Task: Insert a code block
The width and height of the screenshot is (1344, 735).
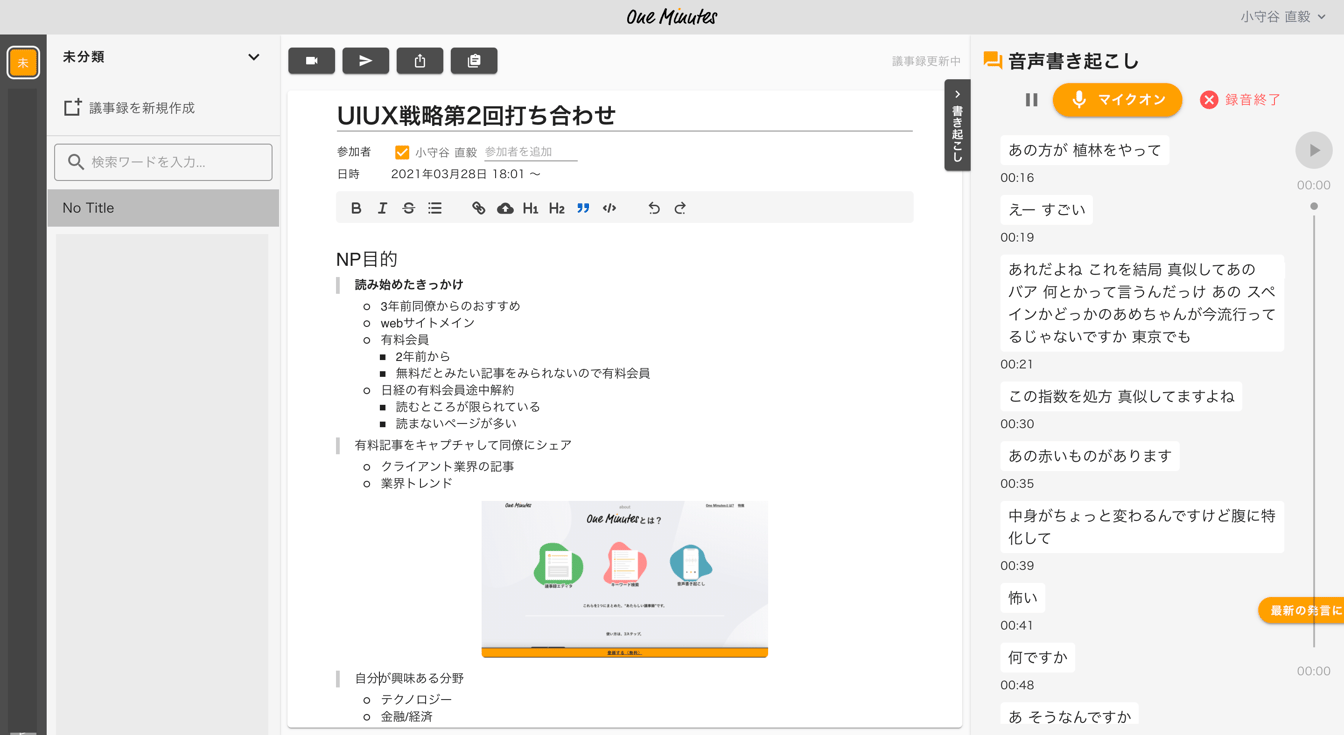Action: (609, 208)
